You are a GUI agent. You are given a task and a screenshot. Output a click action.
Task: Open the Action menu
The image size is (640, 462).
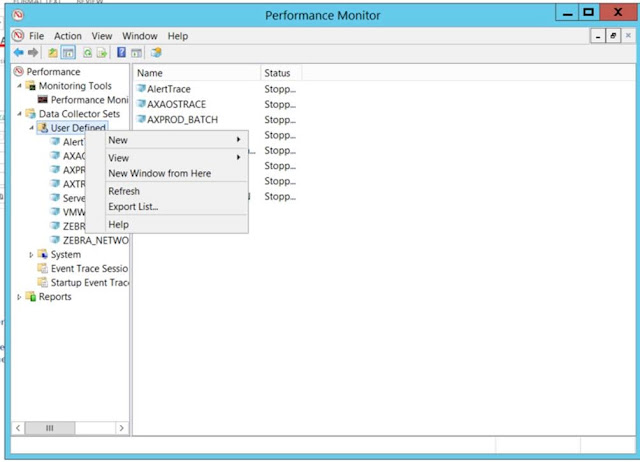click(x=68, y=36)
